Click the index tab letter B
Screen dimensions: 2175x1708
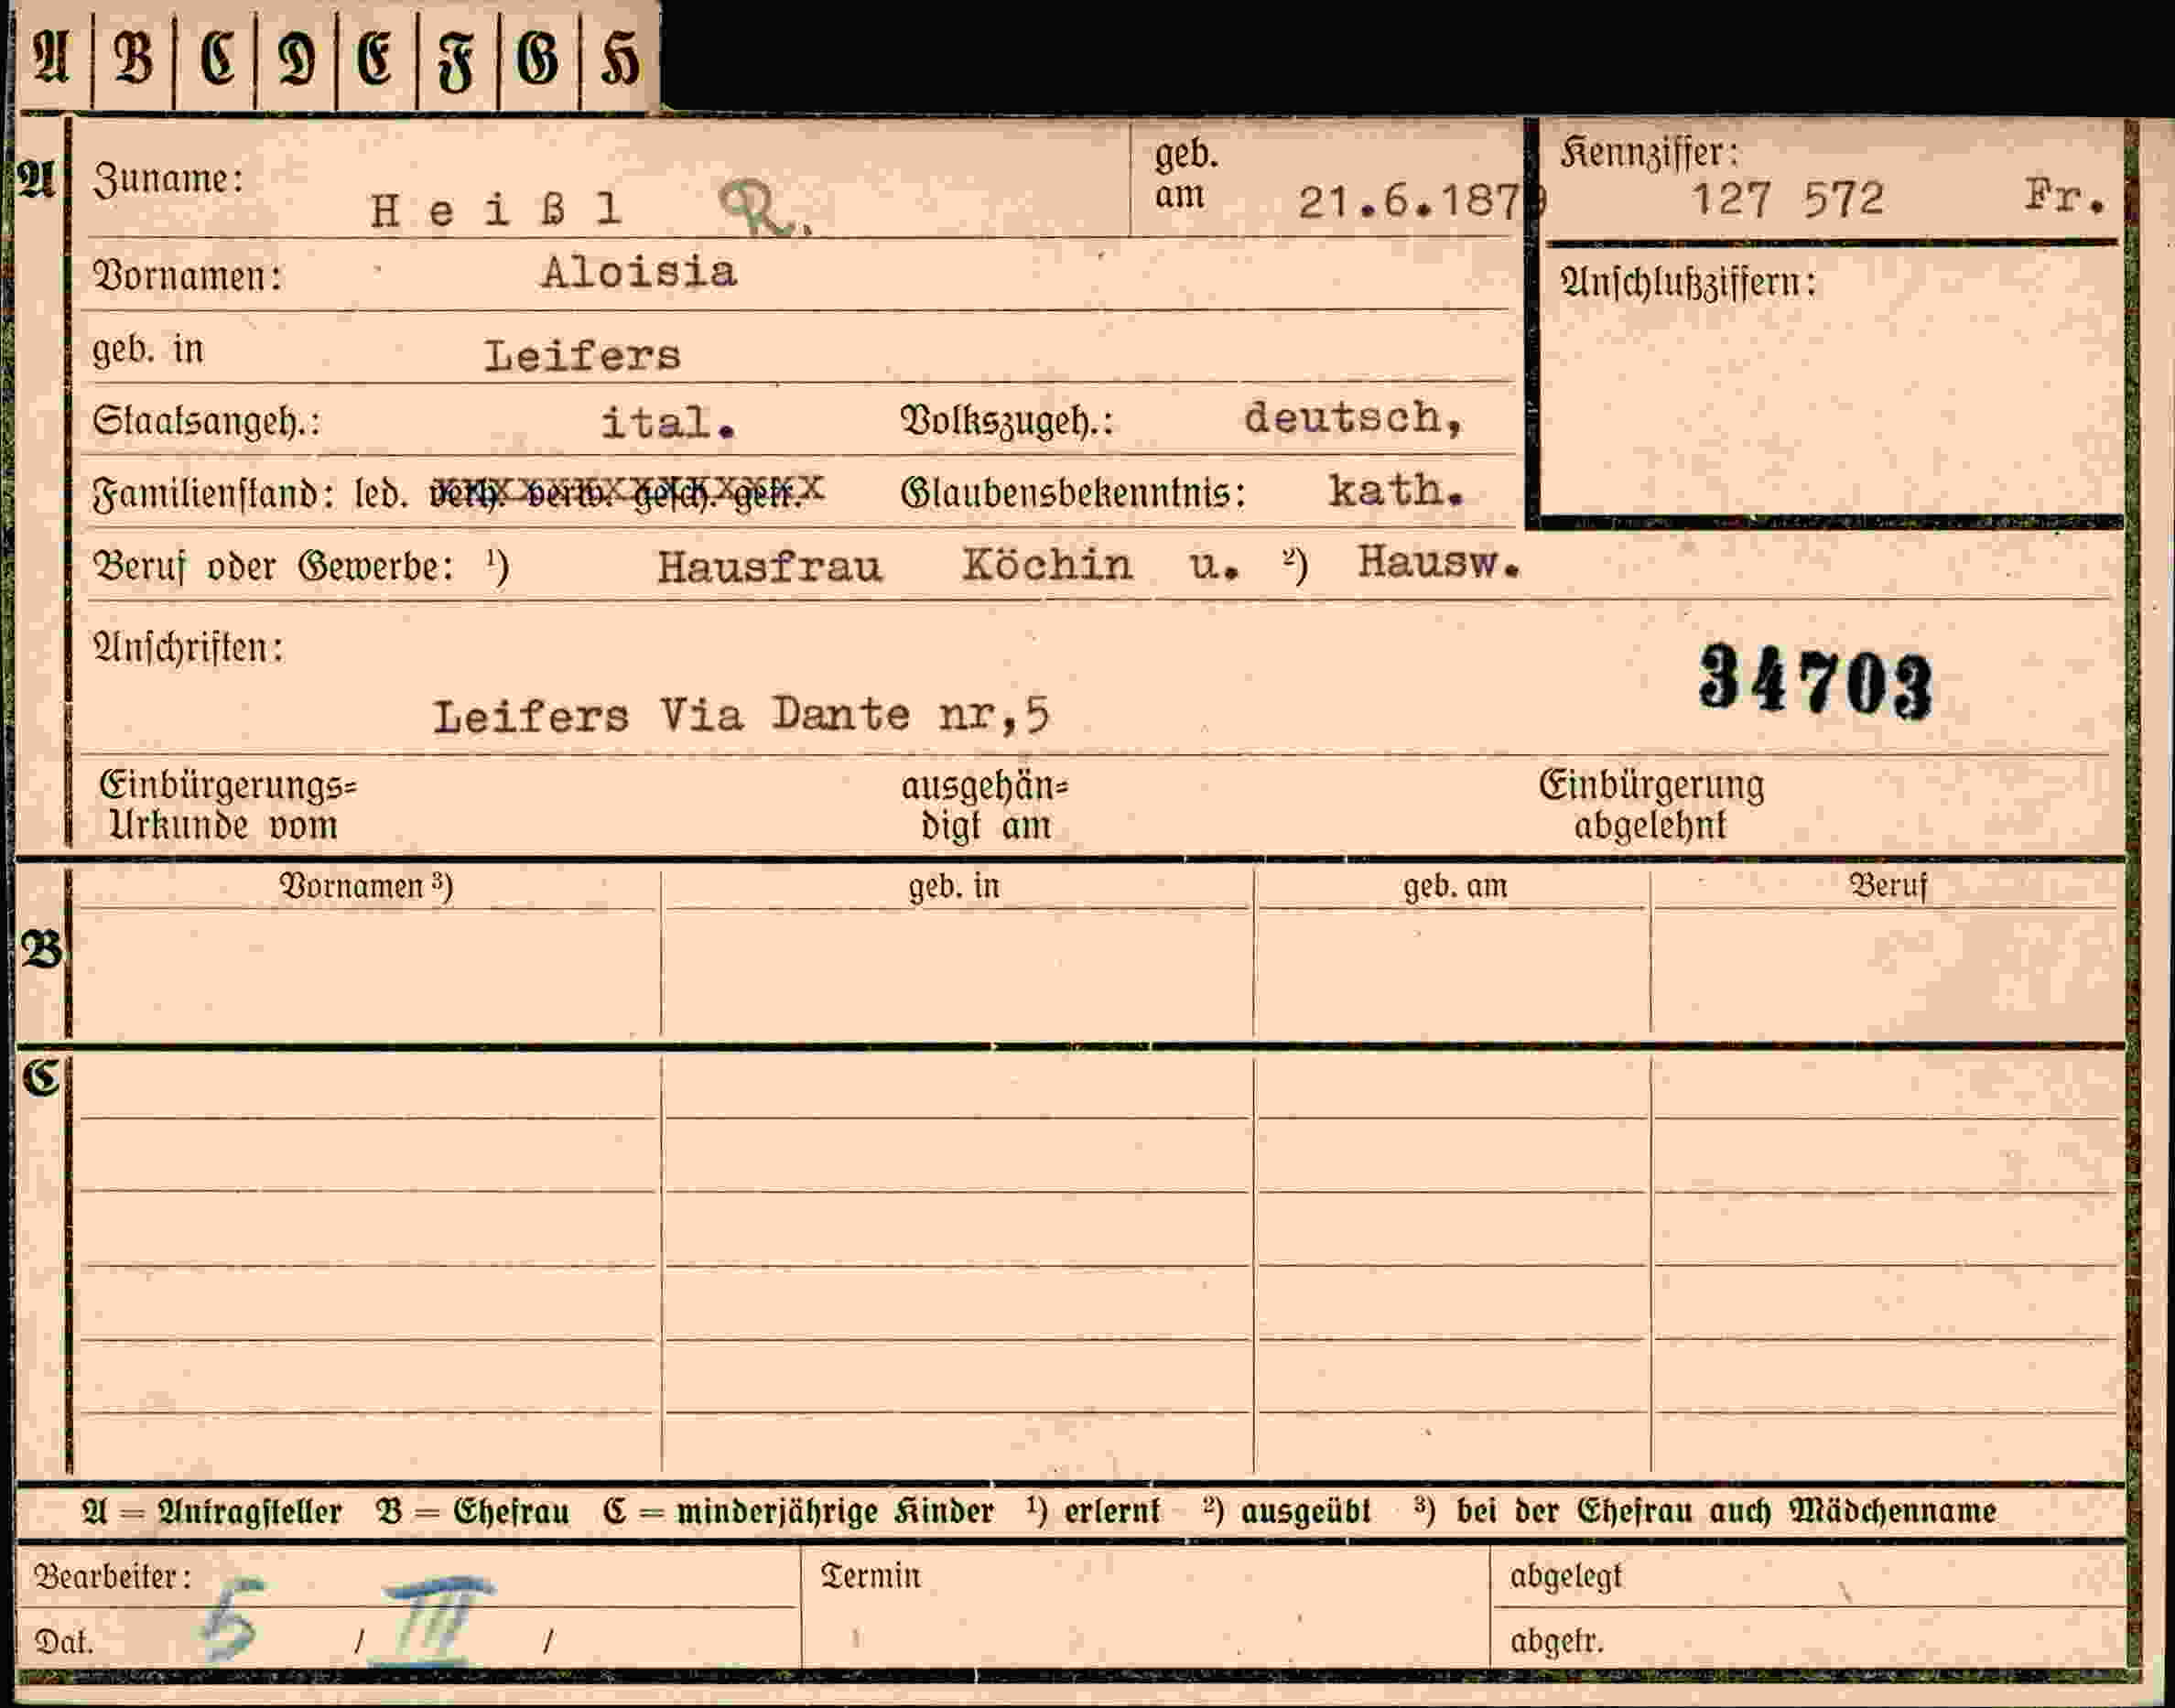point(134,57)
